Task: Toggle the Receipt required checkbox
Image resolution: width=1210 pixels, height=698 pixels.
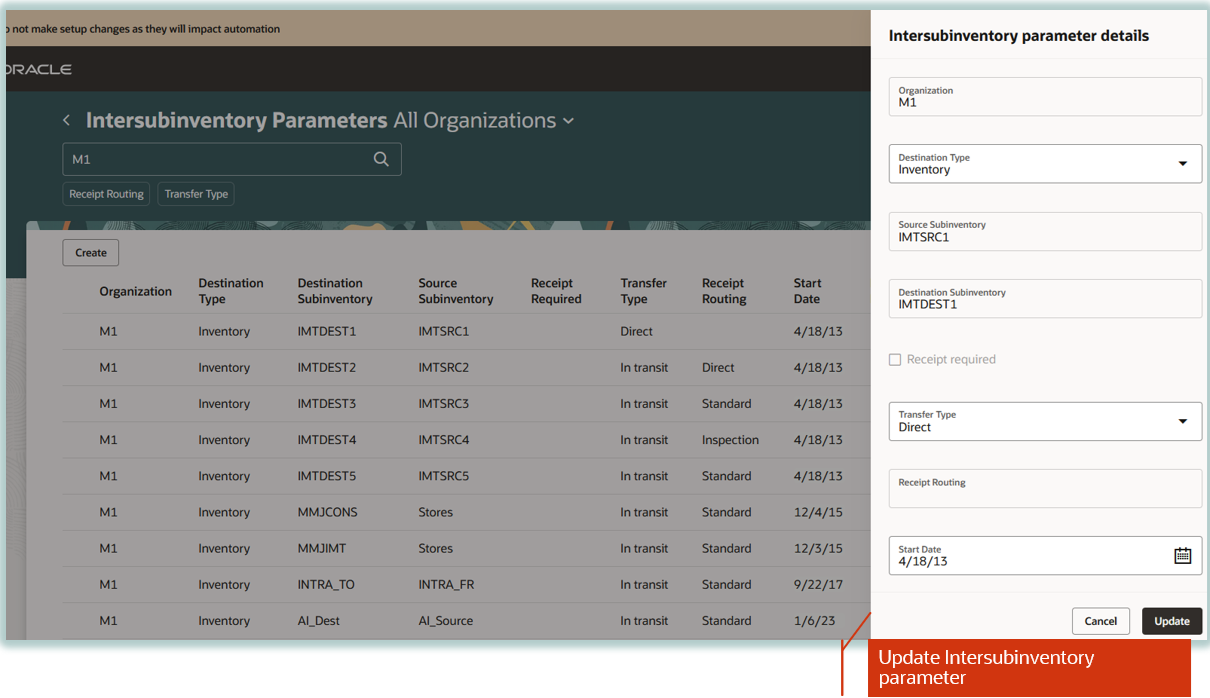Action: [895, 360]
